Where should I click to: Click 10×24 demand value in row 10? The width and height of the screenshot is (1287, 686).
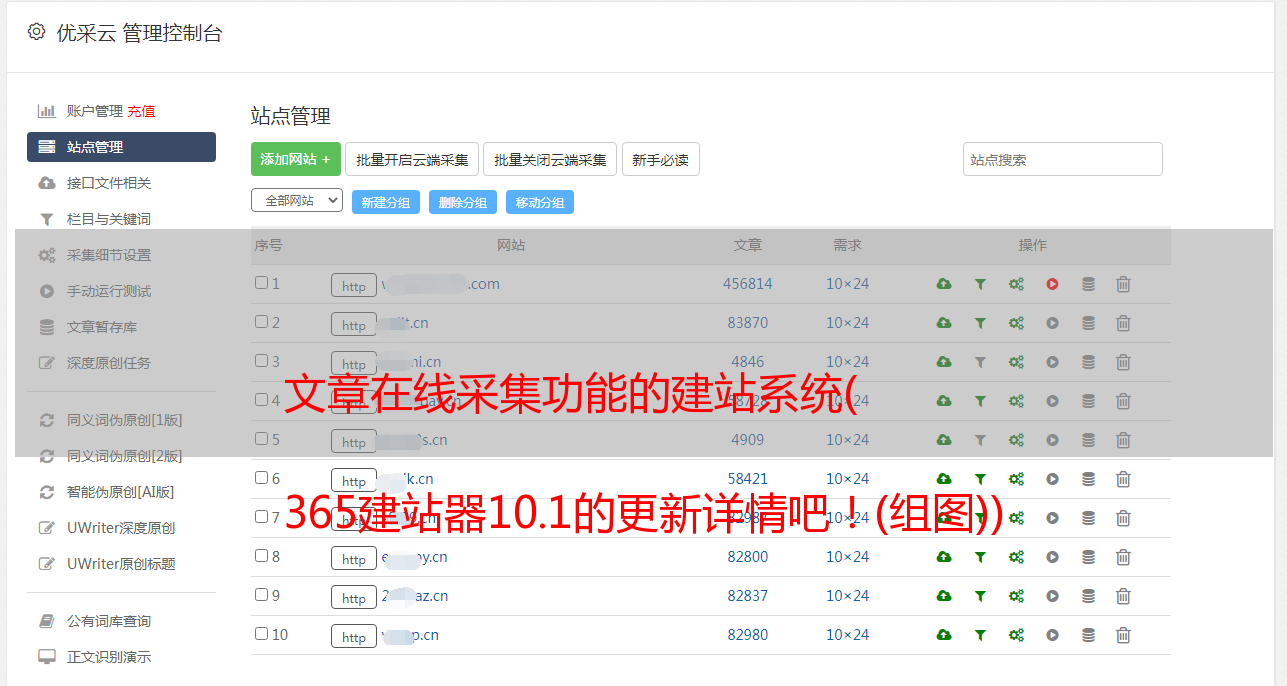pos(847,635)
